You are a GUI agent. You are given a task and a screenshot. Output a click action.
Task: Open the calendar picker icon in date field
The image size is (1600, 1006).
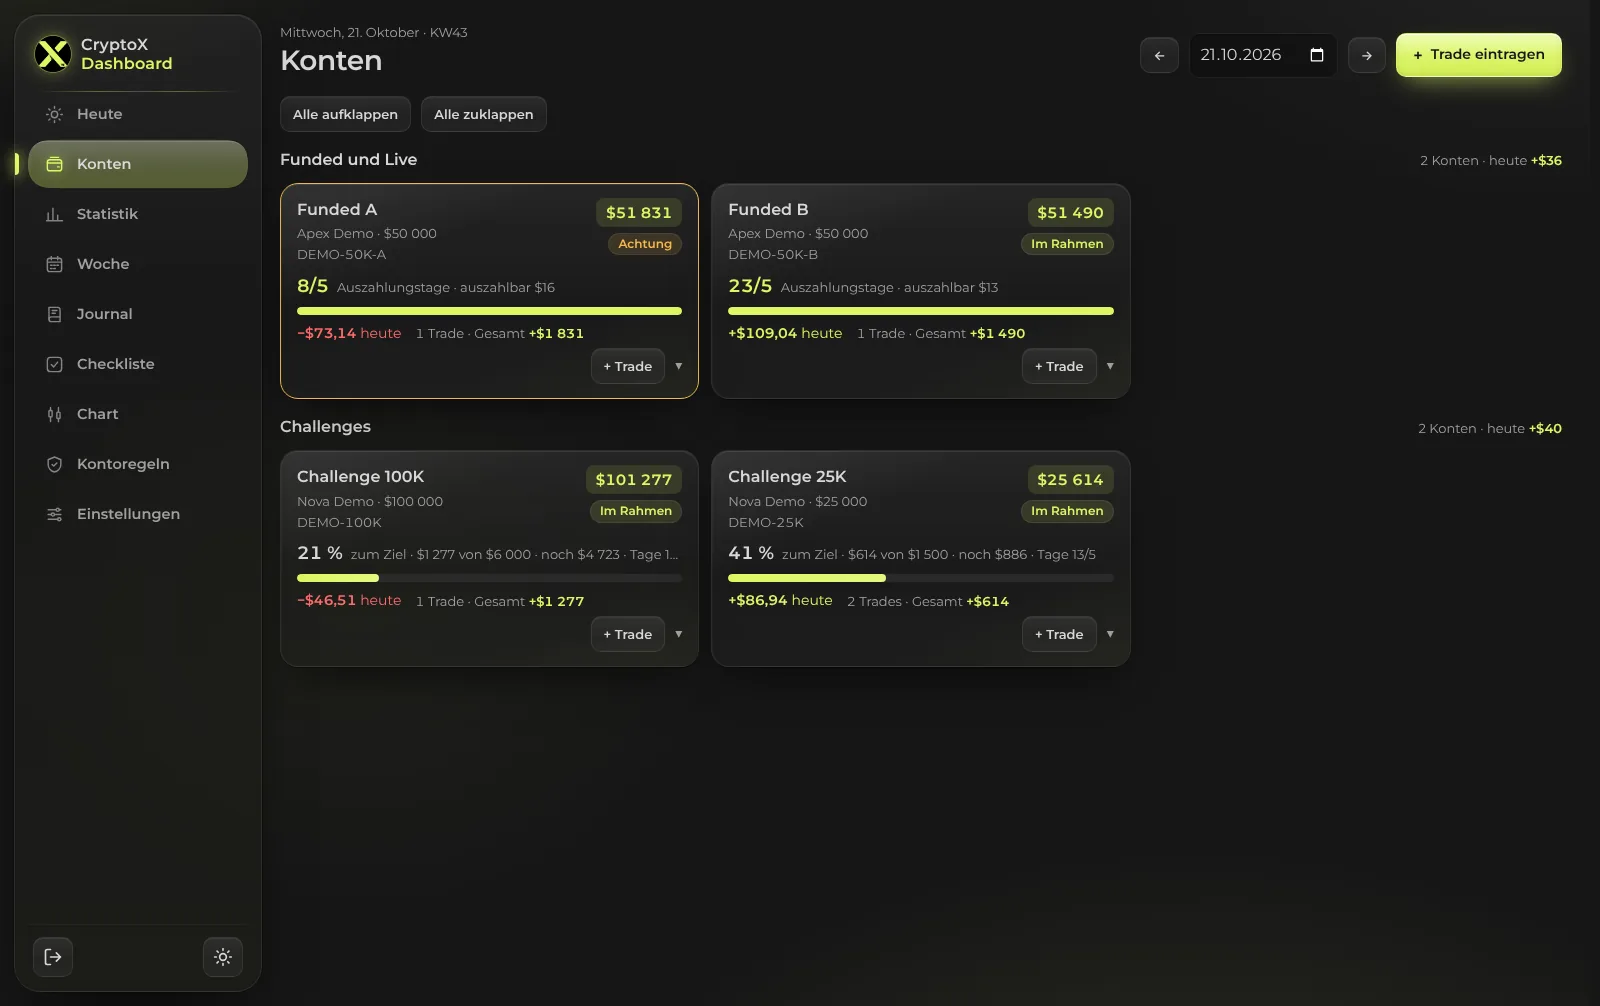pyautogui.click(x=1317, y=55)
